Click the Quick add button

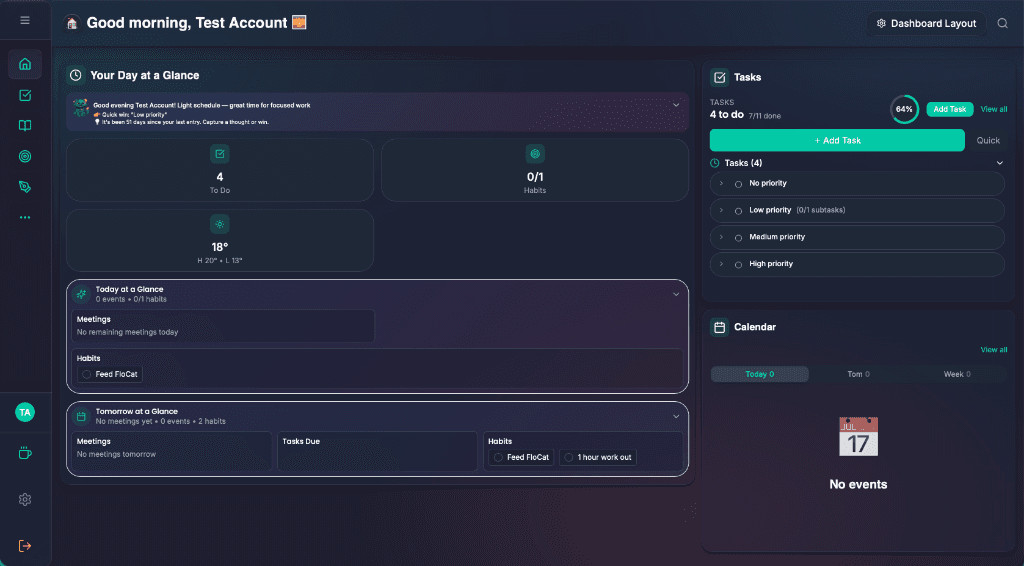987,140
